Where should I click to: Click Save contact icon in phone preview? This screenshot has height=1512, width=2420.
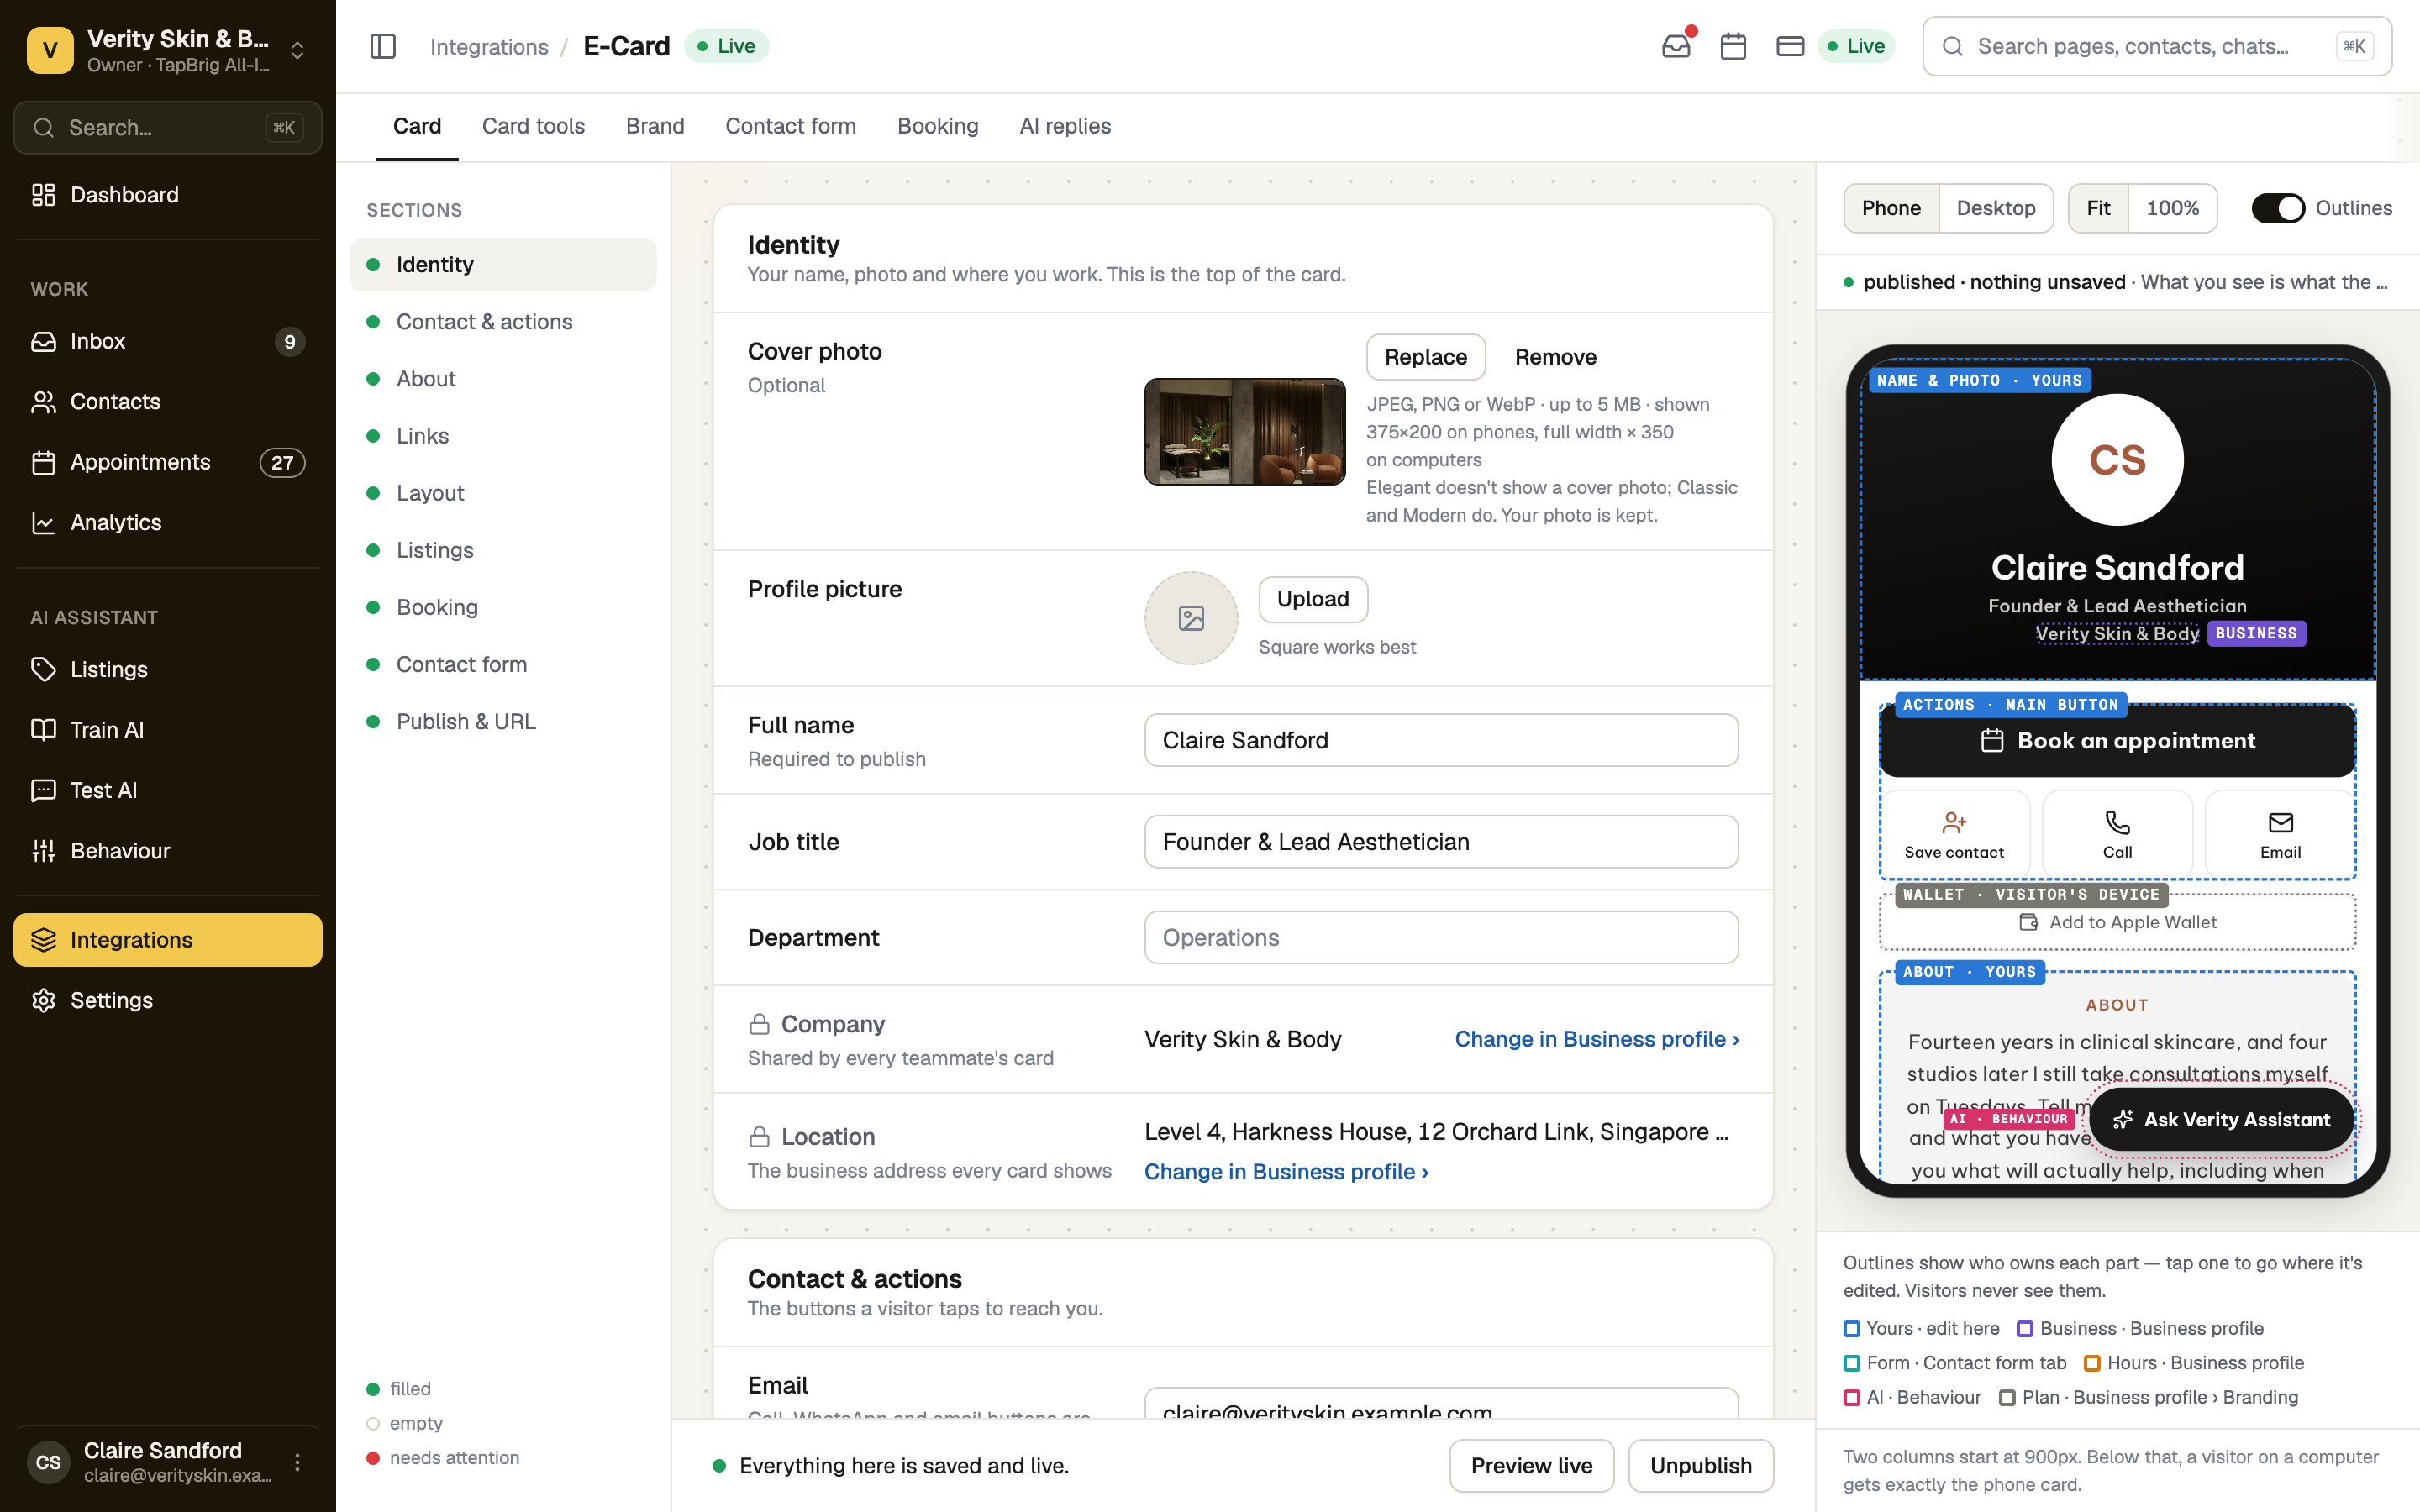1954,834
